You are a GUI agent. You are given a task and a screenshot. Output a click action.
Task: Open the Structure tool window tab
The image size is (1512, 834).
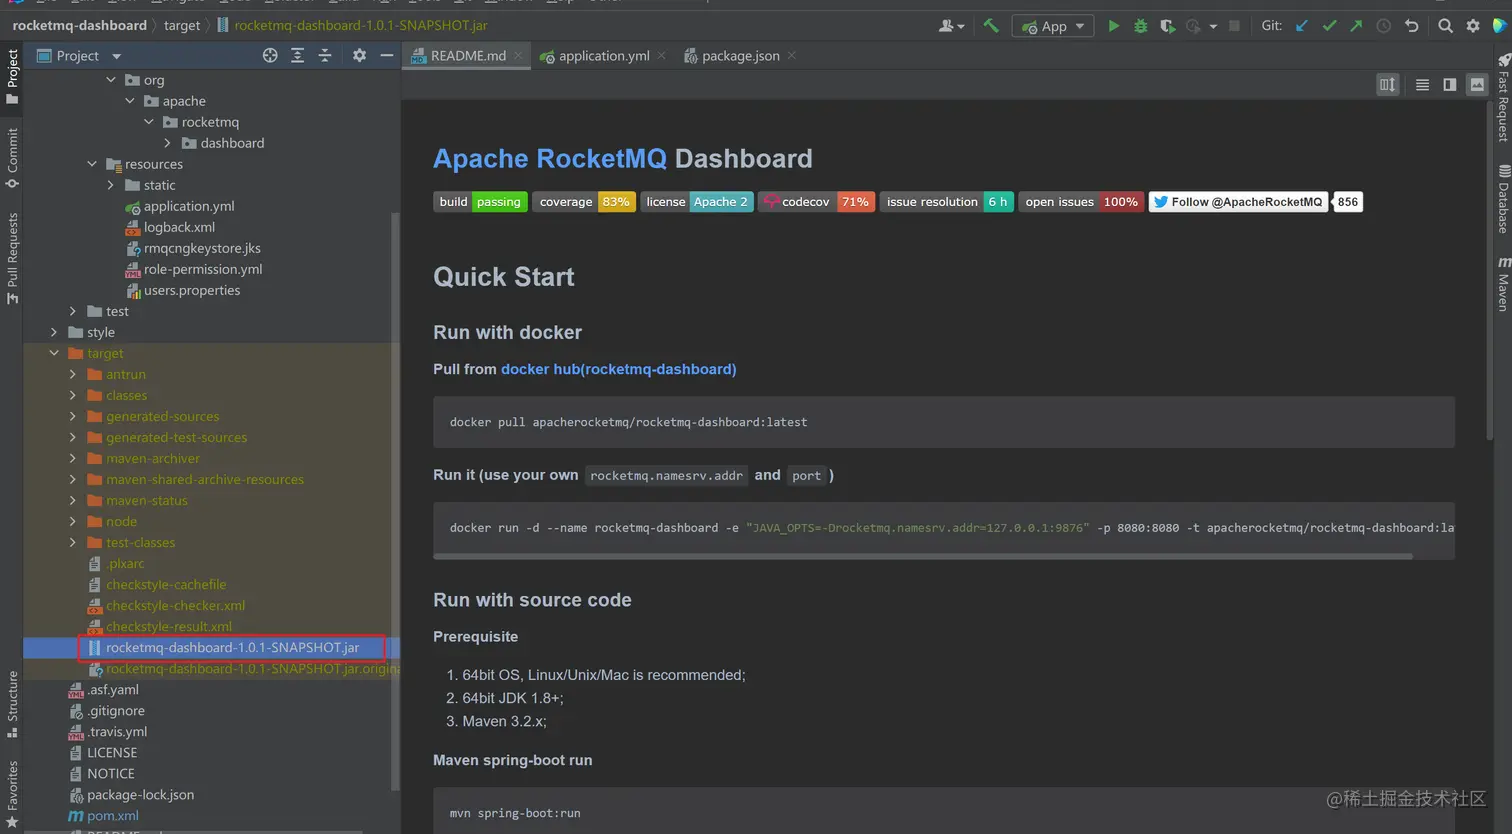[12, 704]
